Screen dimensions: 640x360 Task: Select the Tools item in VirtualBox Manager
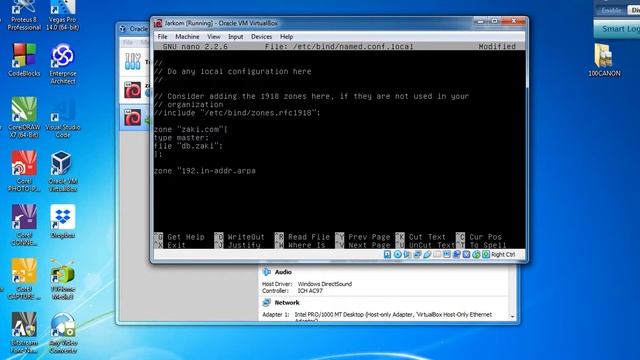[x=136, y=61]
